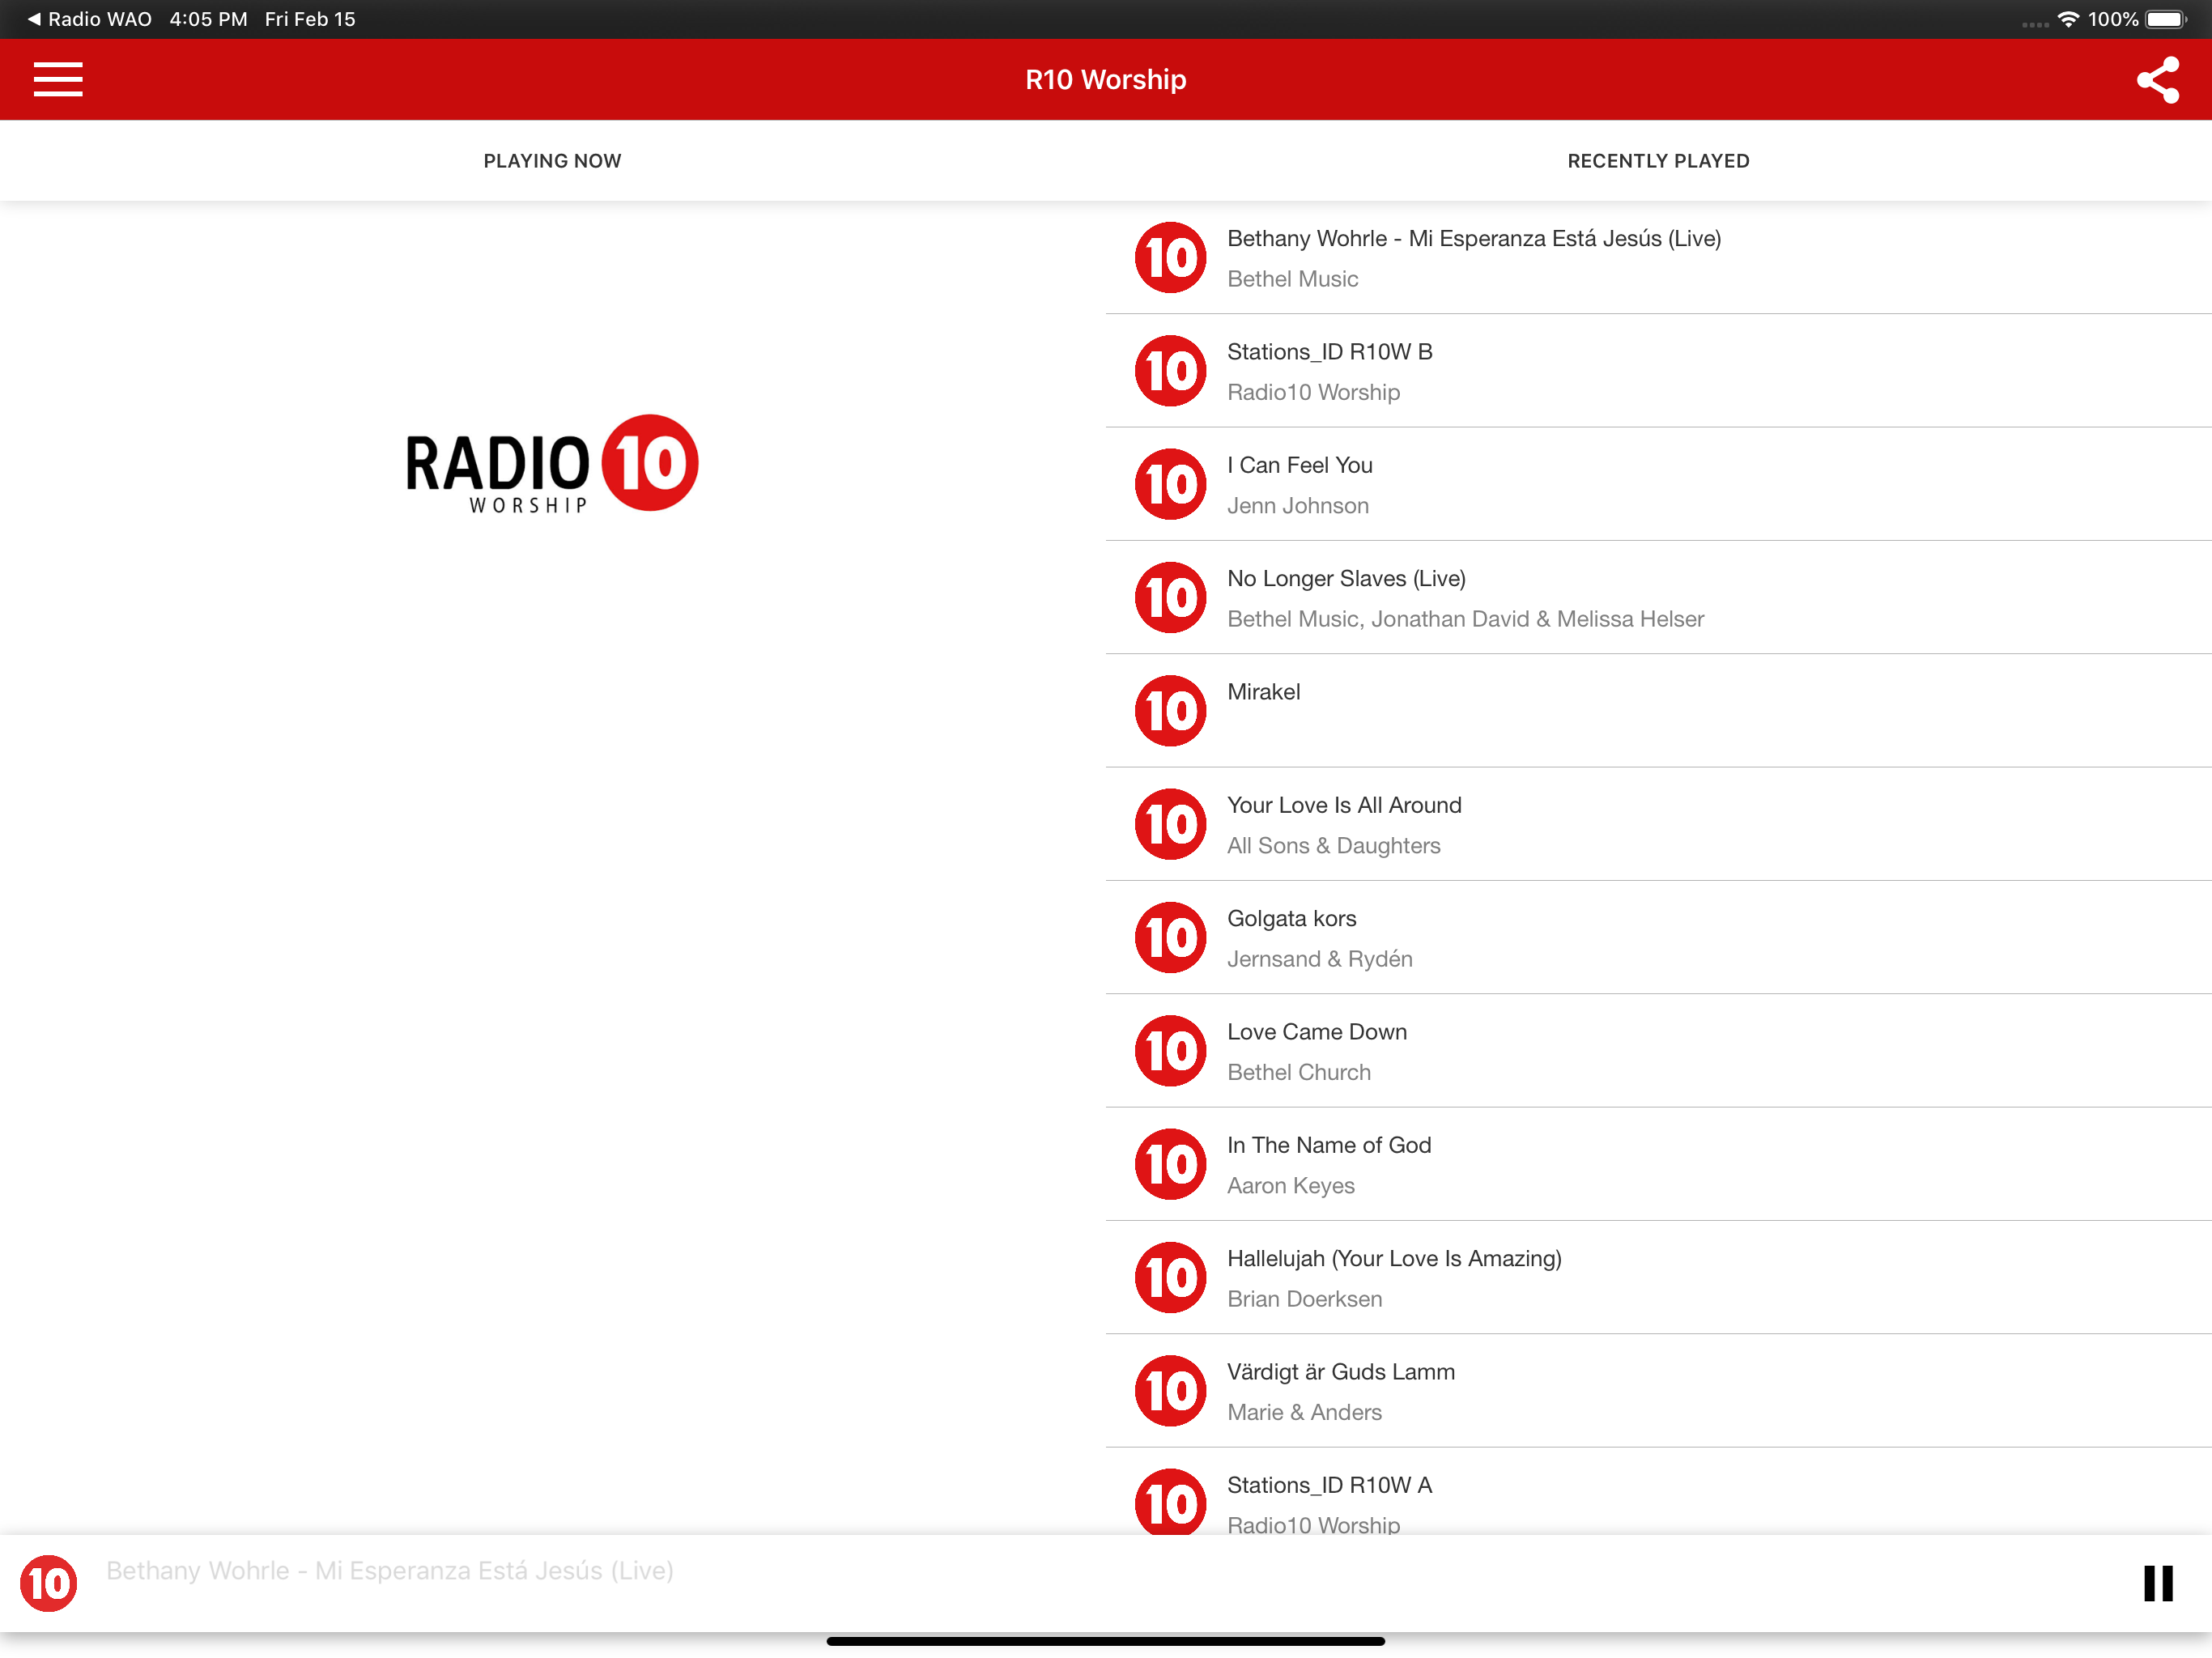This screenshot has height=1658, width=2212.
Task: Tap the artist name 'Jernsand & Rydén'
Action: 1320,959
